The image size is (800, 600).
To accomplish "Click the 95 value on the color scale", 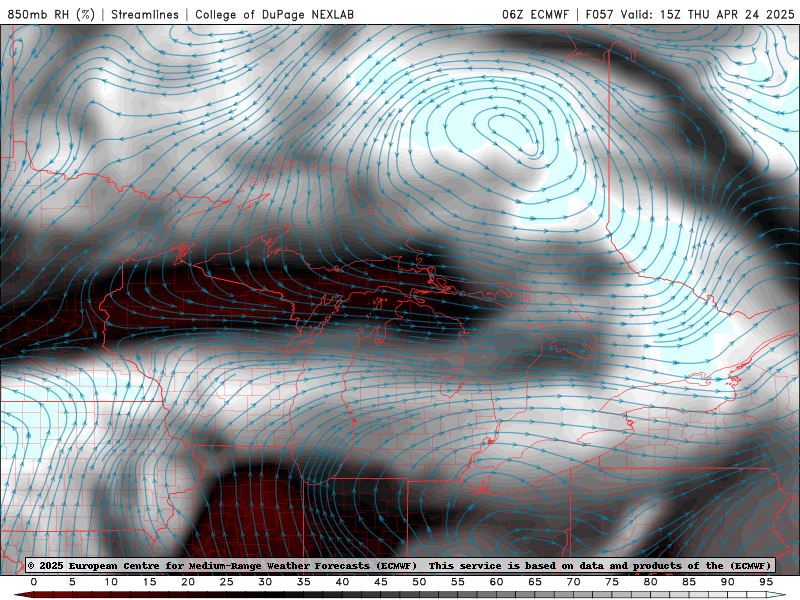I will point(766,582).
